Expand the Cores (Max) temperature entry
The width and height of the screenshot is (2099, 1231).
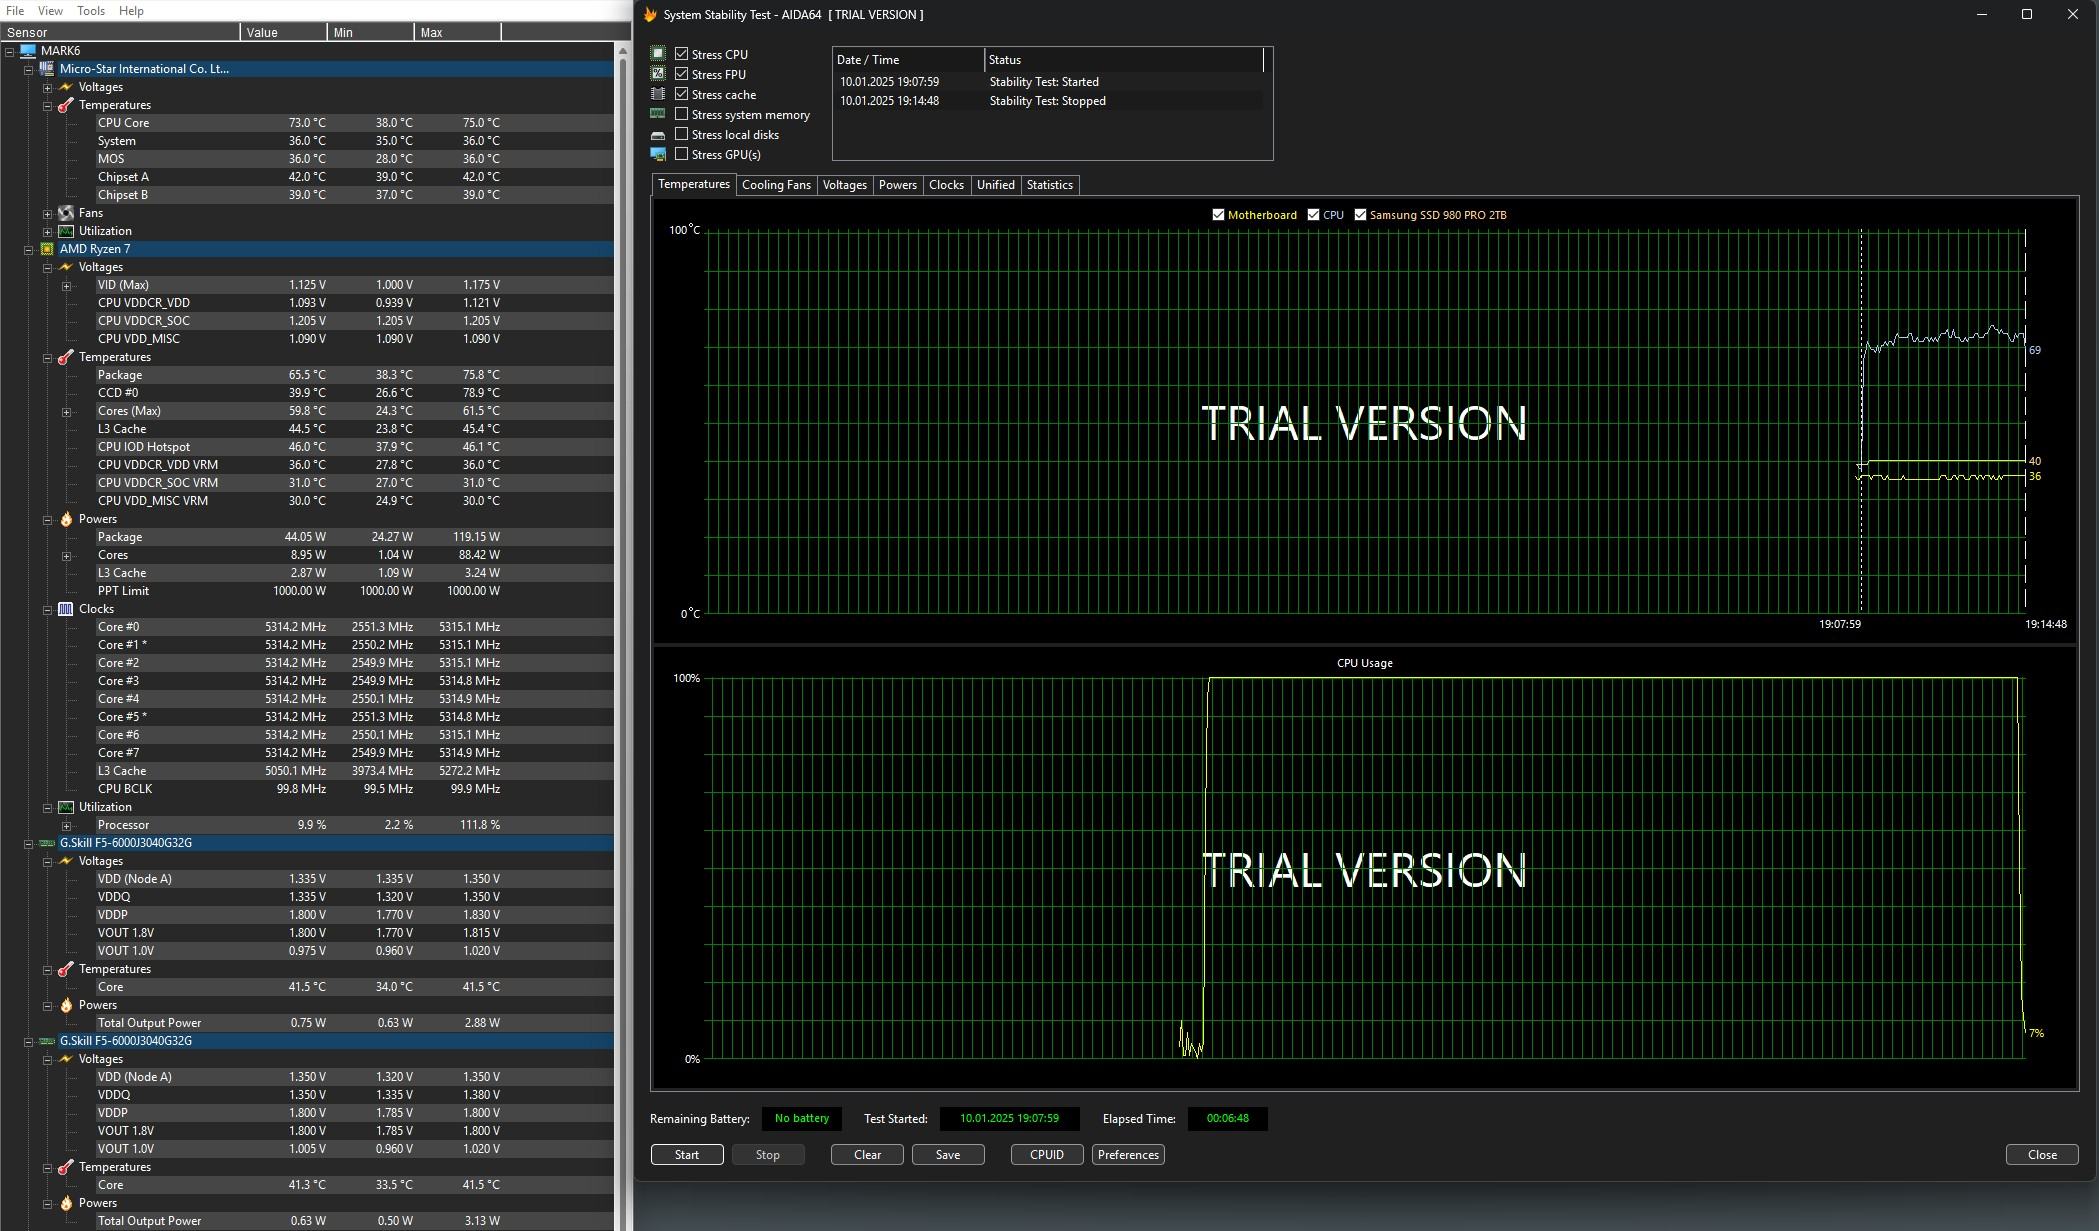[66, 411]
